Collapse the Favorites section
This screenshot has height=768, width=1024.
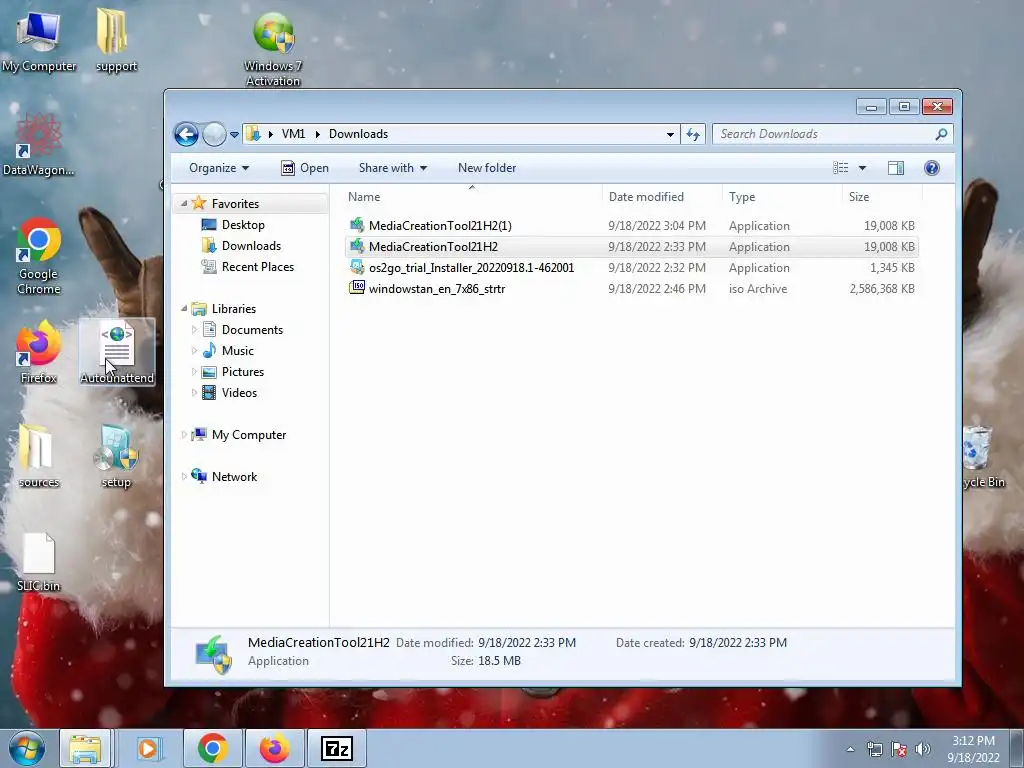coord(184,204)
